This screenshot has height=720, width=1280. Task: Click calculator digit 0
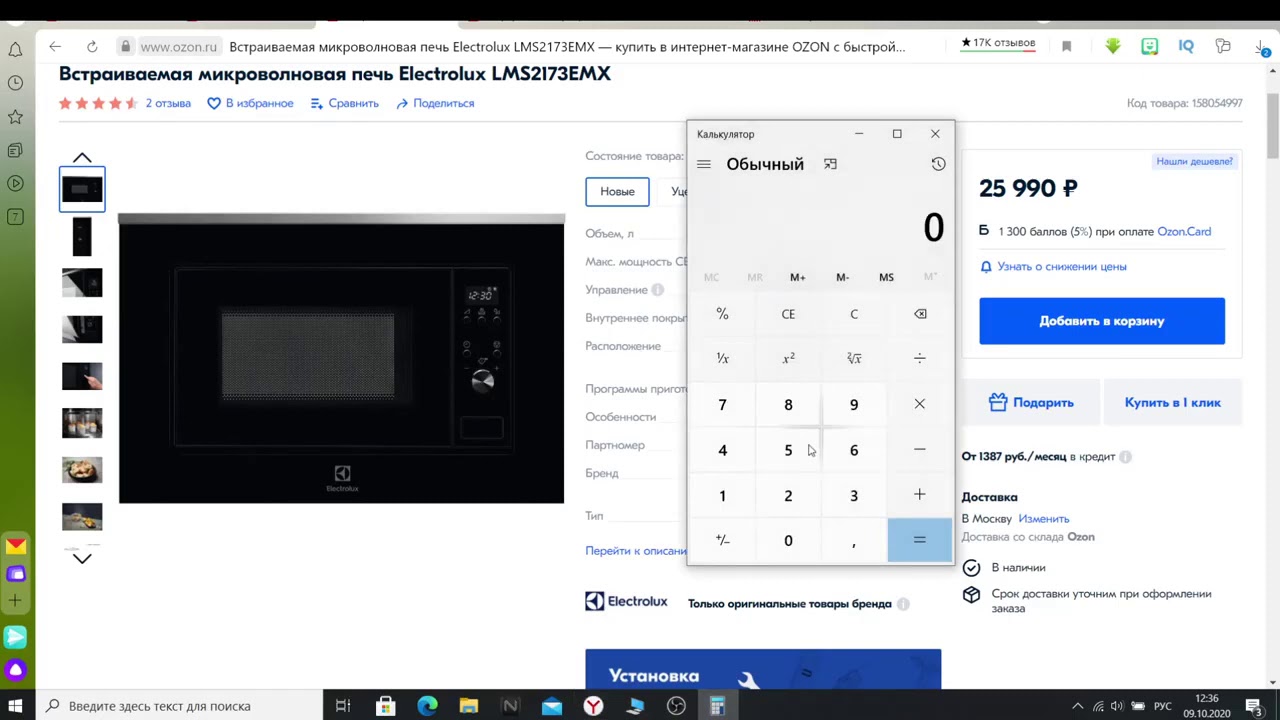(x=788, y=540)
